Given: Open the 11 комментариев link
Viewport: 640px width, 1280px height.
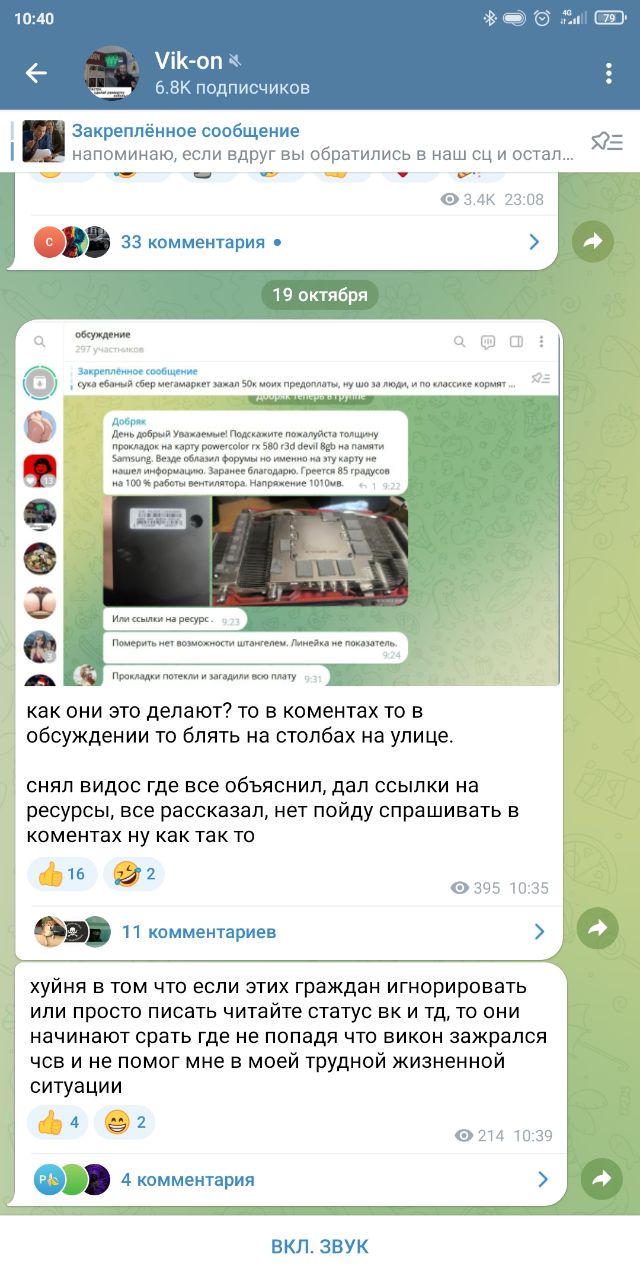Looking at the screenshot, I should click(x=199, y=932).
